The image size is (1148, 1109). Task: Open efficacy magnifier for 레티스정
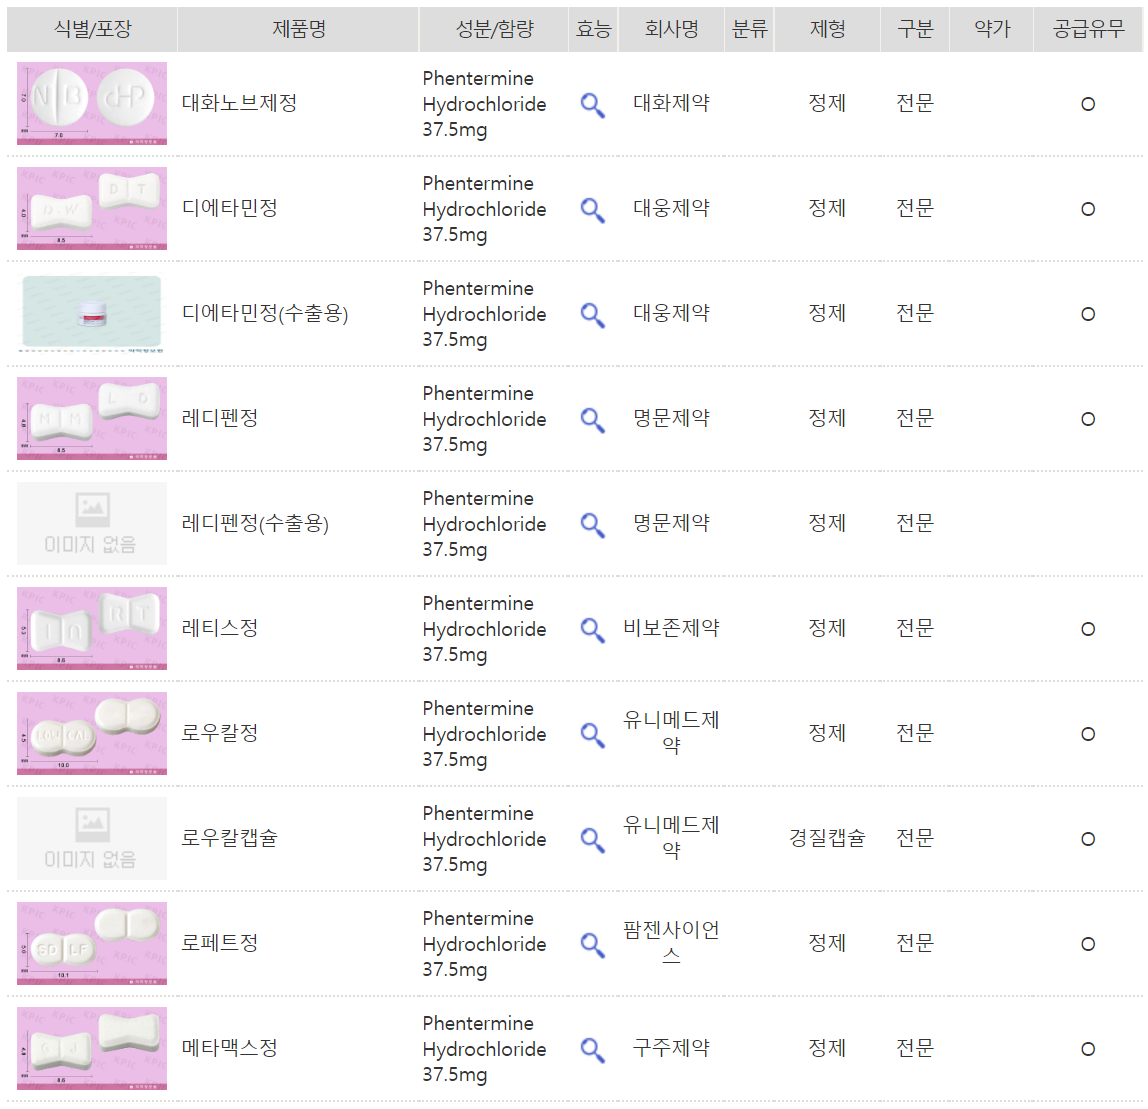point(592,630)
